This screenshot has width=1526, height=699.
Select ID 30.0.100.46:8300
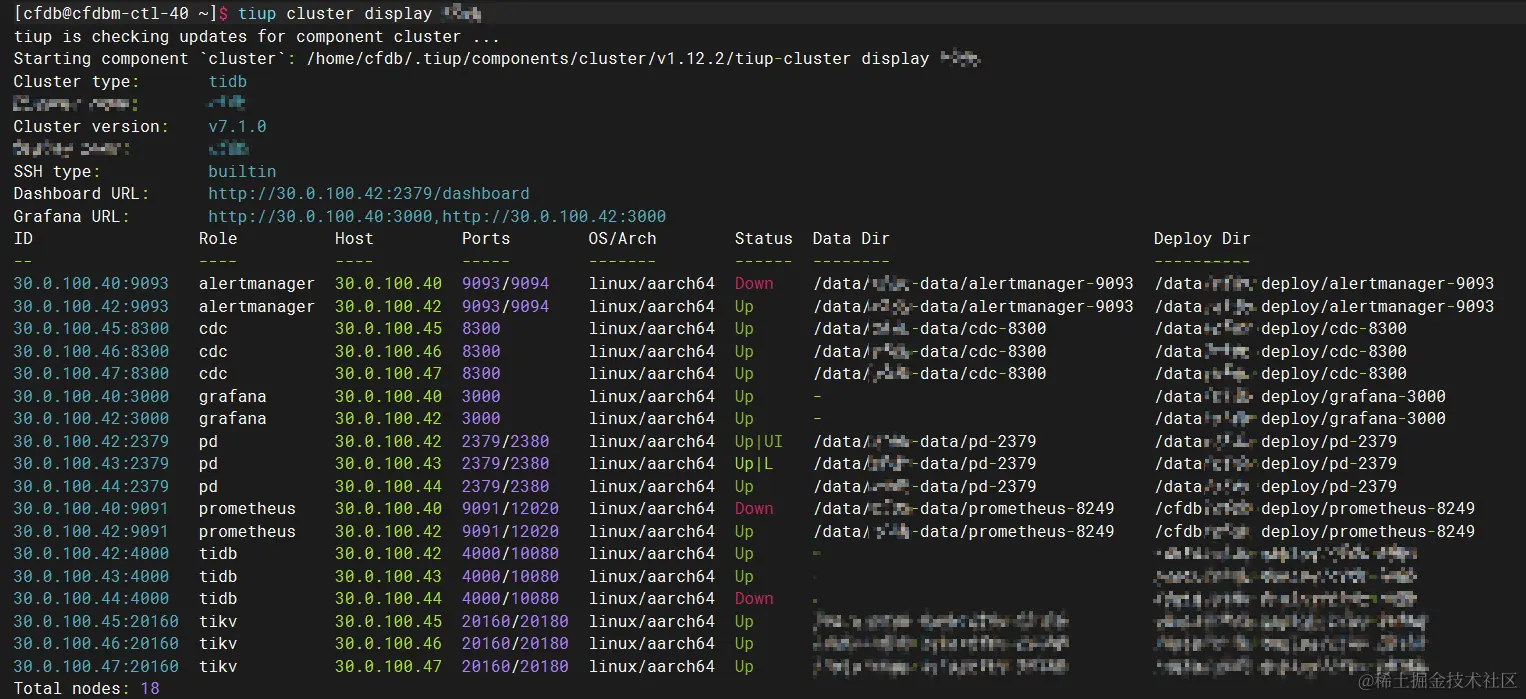coord(91,351)
